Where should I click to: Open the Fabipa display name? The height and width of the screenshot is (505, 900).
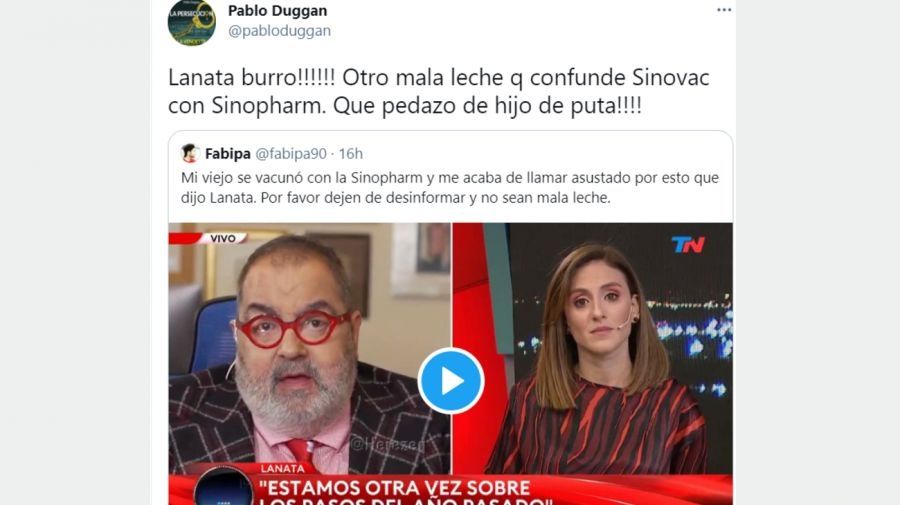pos(228,154)
